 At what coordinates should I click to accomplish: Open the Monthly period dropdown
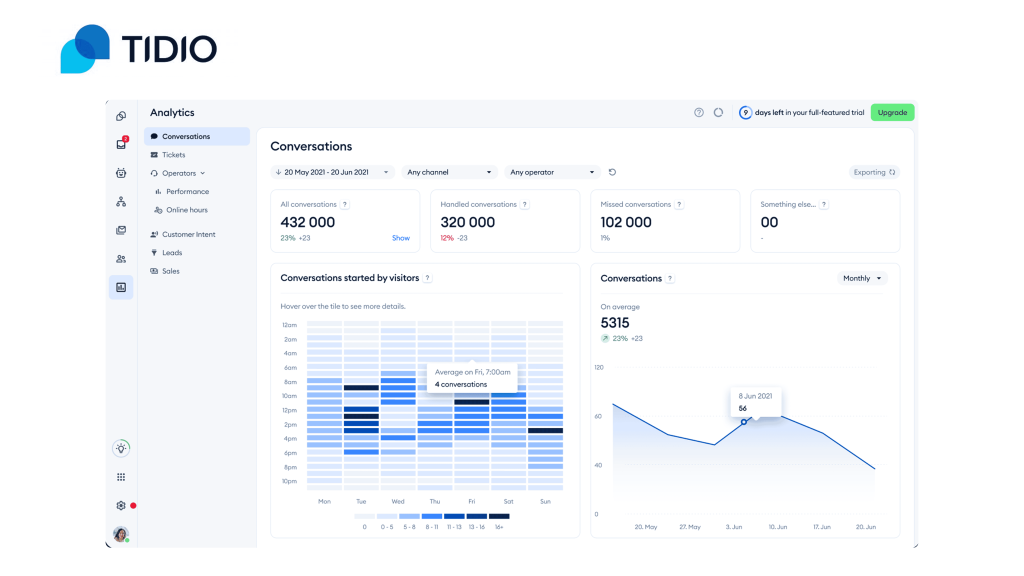tap(862, 278)
